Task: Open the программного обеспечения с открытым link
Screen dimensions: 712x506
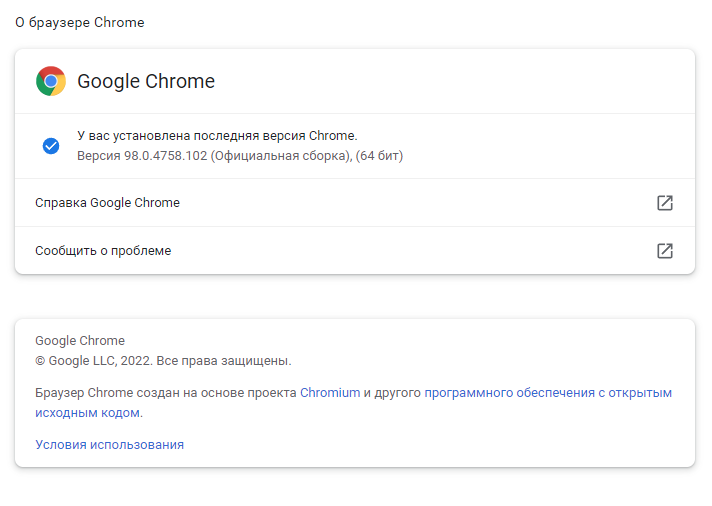Action: point(548,393)
